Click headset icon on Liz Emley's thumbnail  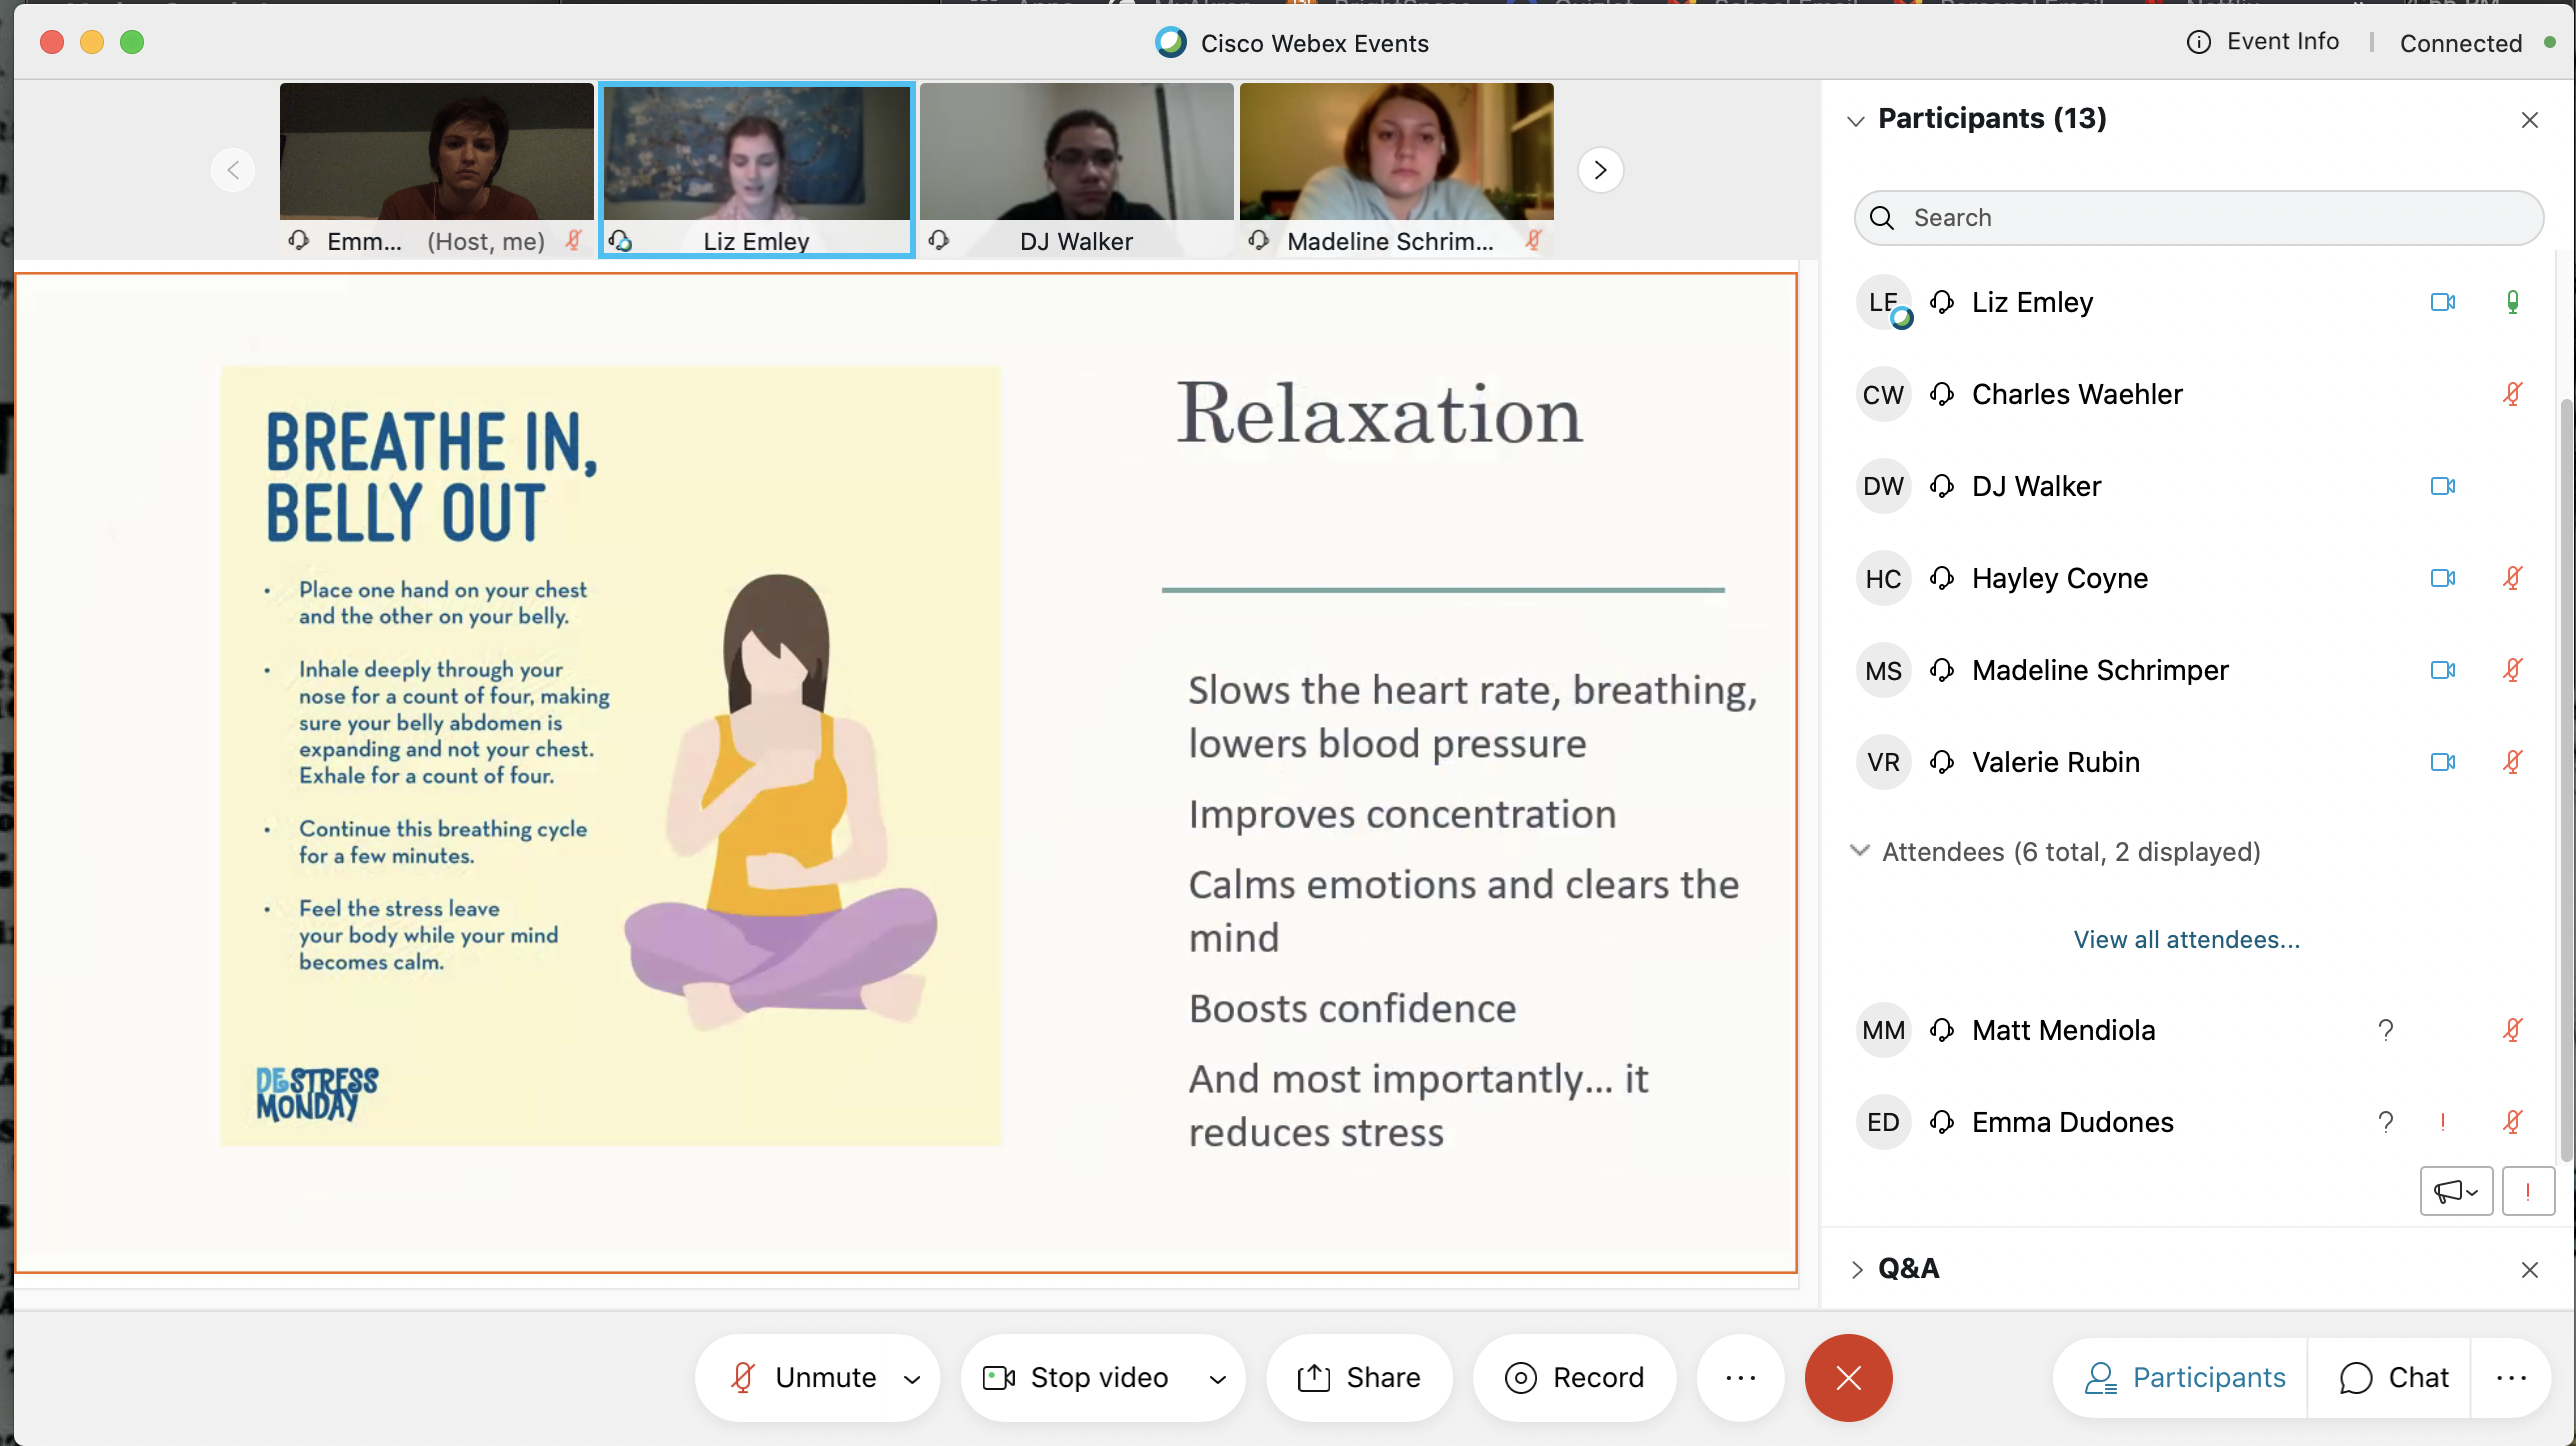click(x=620, y=240)
